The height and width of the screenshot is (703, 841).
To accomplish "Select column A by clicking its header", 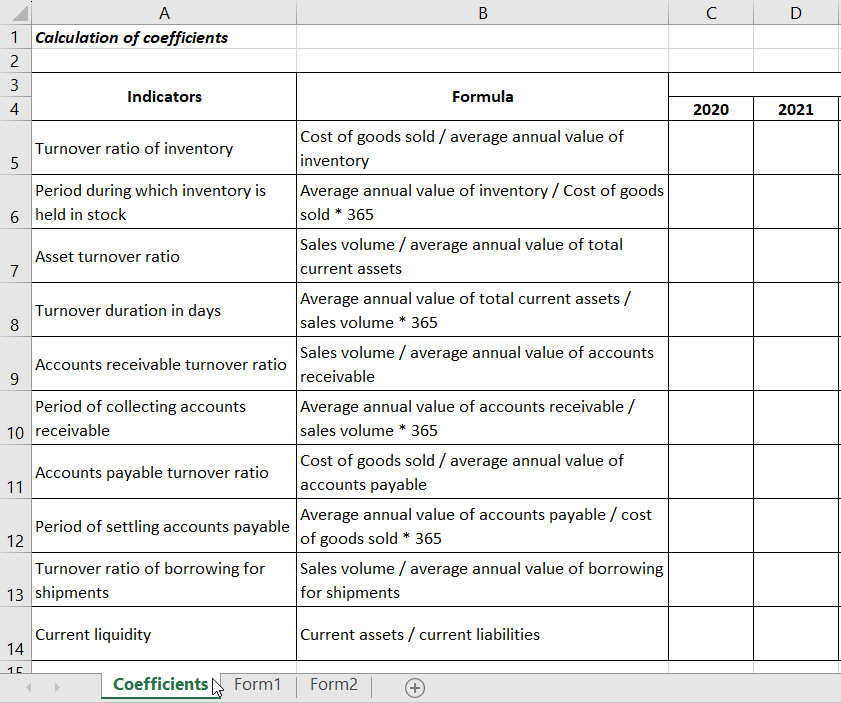I will click(164, 12).
